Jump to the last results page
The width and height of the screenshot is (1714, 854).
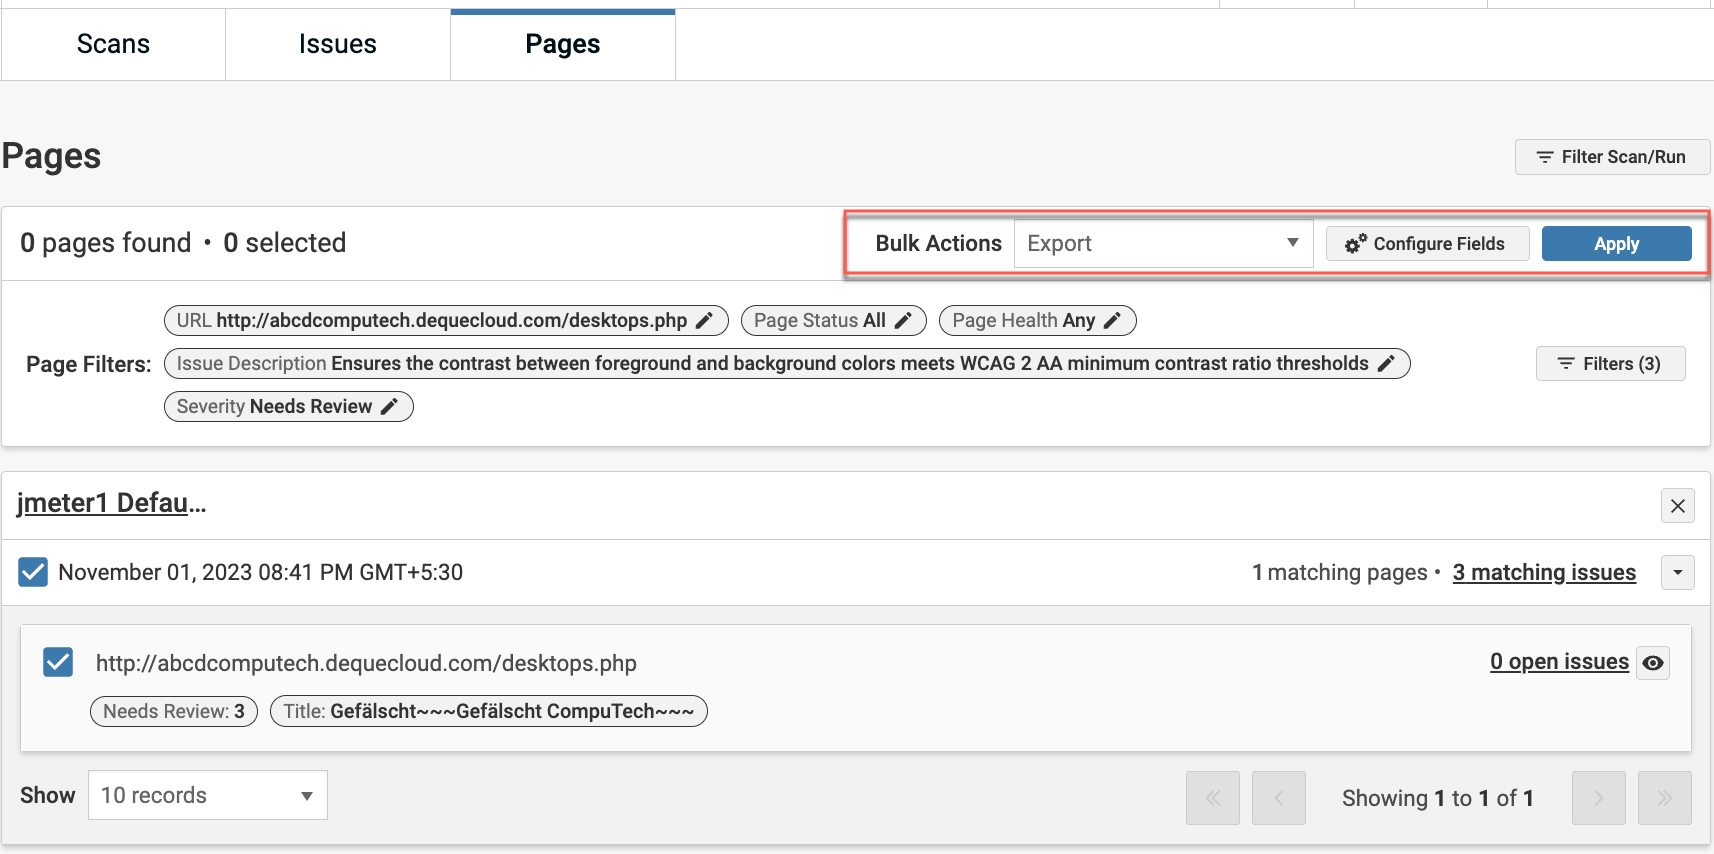click(1664, 798)
